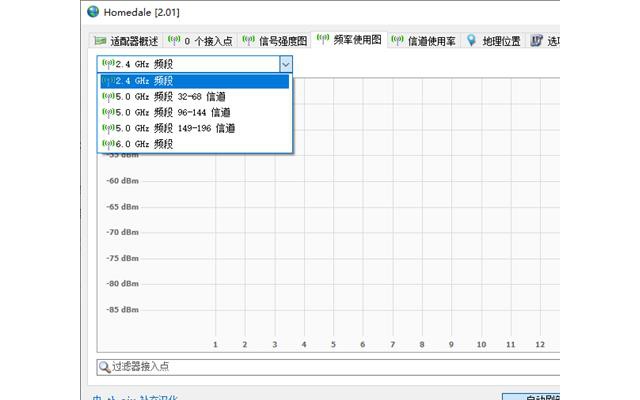Click the -60 dBm axis label
The height and width of the screenshot is (400, 640).
click(122, 181)
